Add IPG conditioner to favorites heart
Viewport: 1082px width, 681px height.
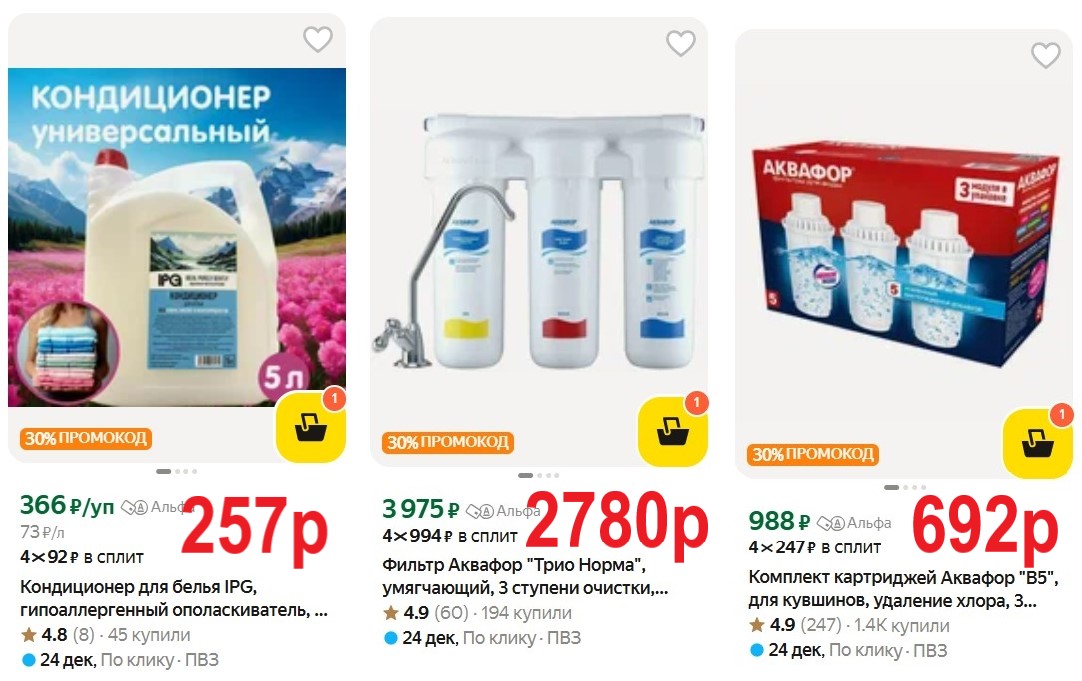click(x=317, y=39)
